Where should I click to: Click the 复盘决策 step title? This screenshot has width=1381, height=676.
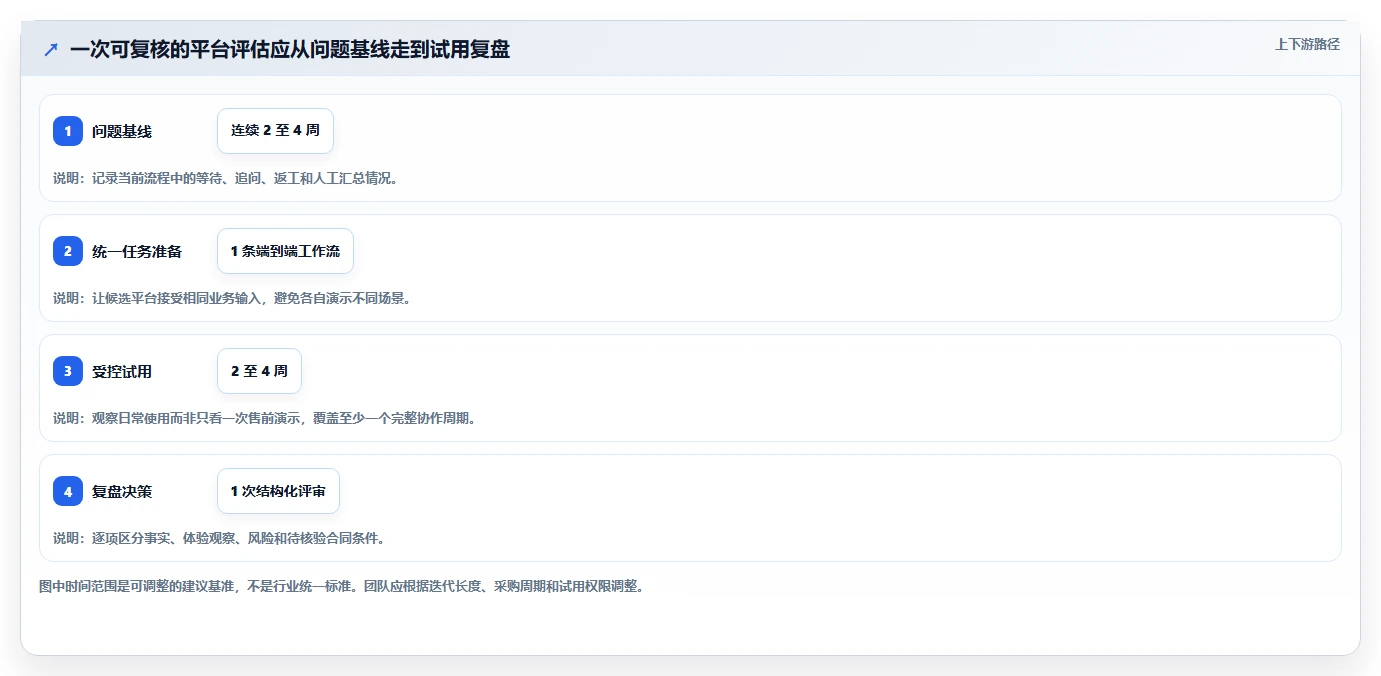[x=122, y=491]
